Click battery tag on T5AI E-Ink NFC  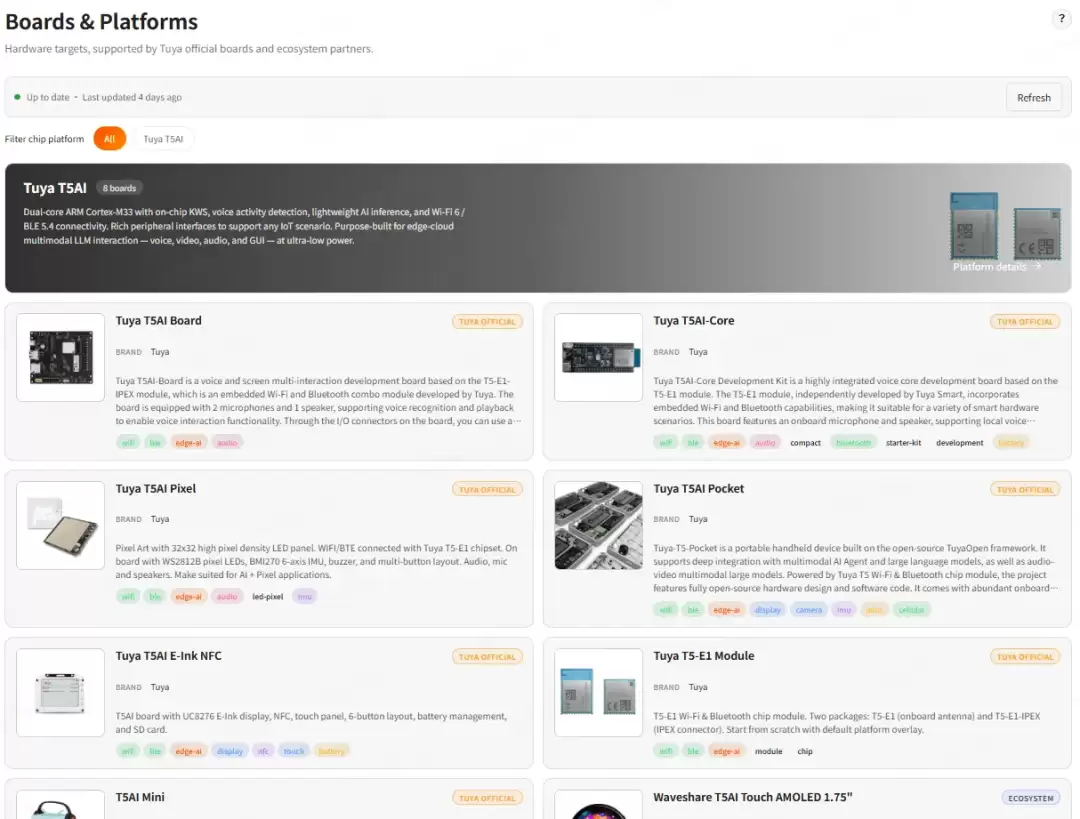pyautogui.click(x=331, y=751)
